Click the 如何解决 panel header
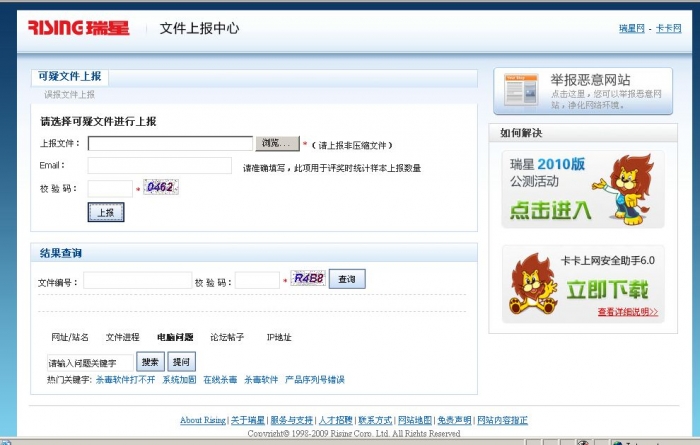Viewport: 700px width, 445px height. pos(521,133)
